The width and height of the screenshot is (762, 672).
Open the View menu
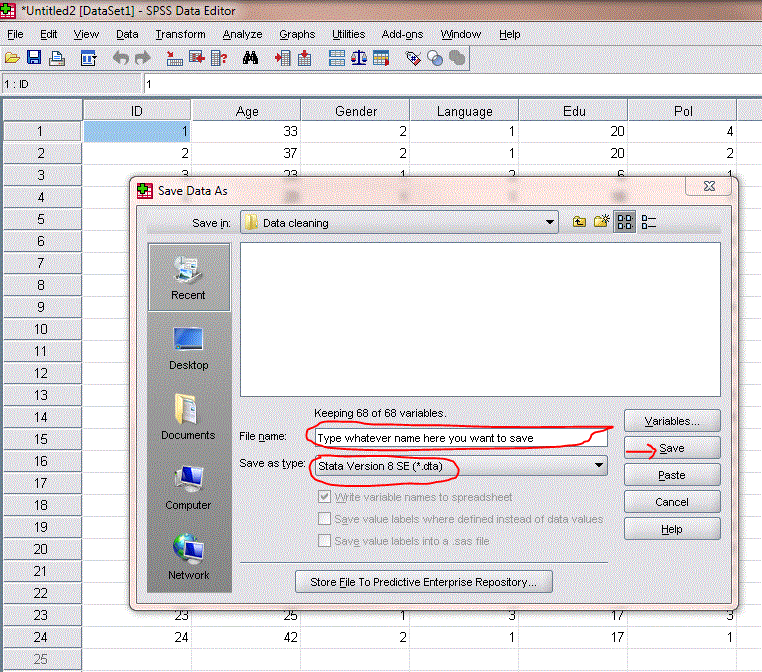coord(86,34)
